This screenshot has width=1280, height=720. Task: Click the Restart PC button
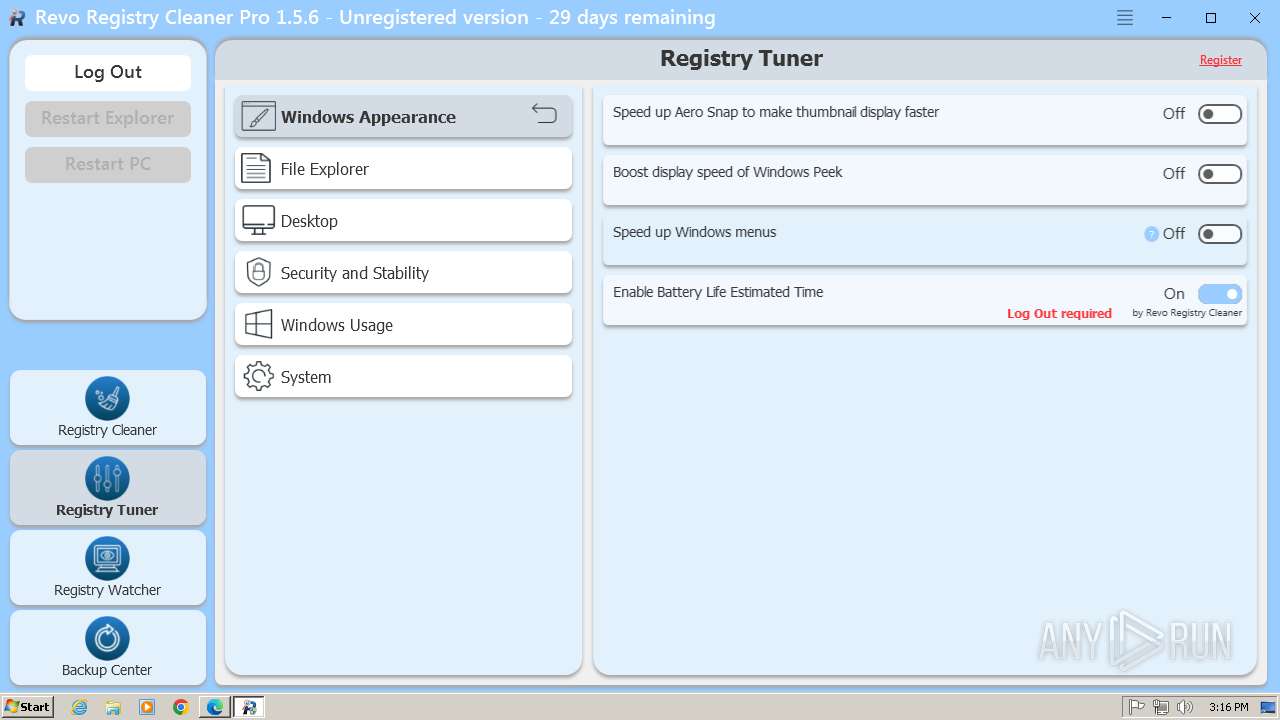pyautogui.click(x=108, y=164)
